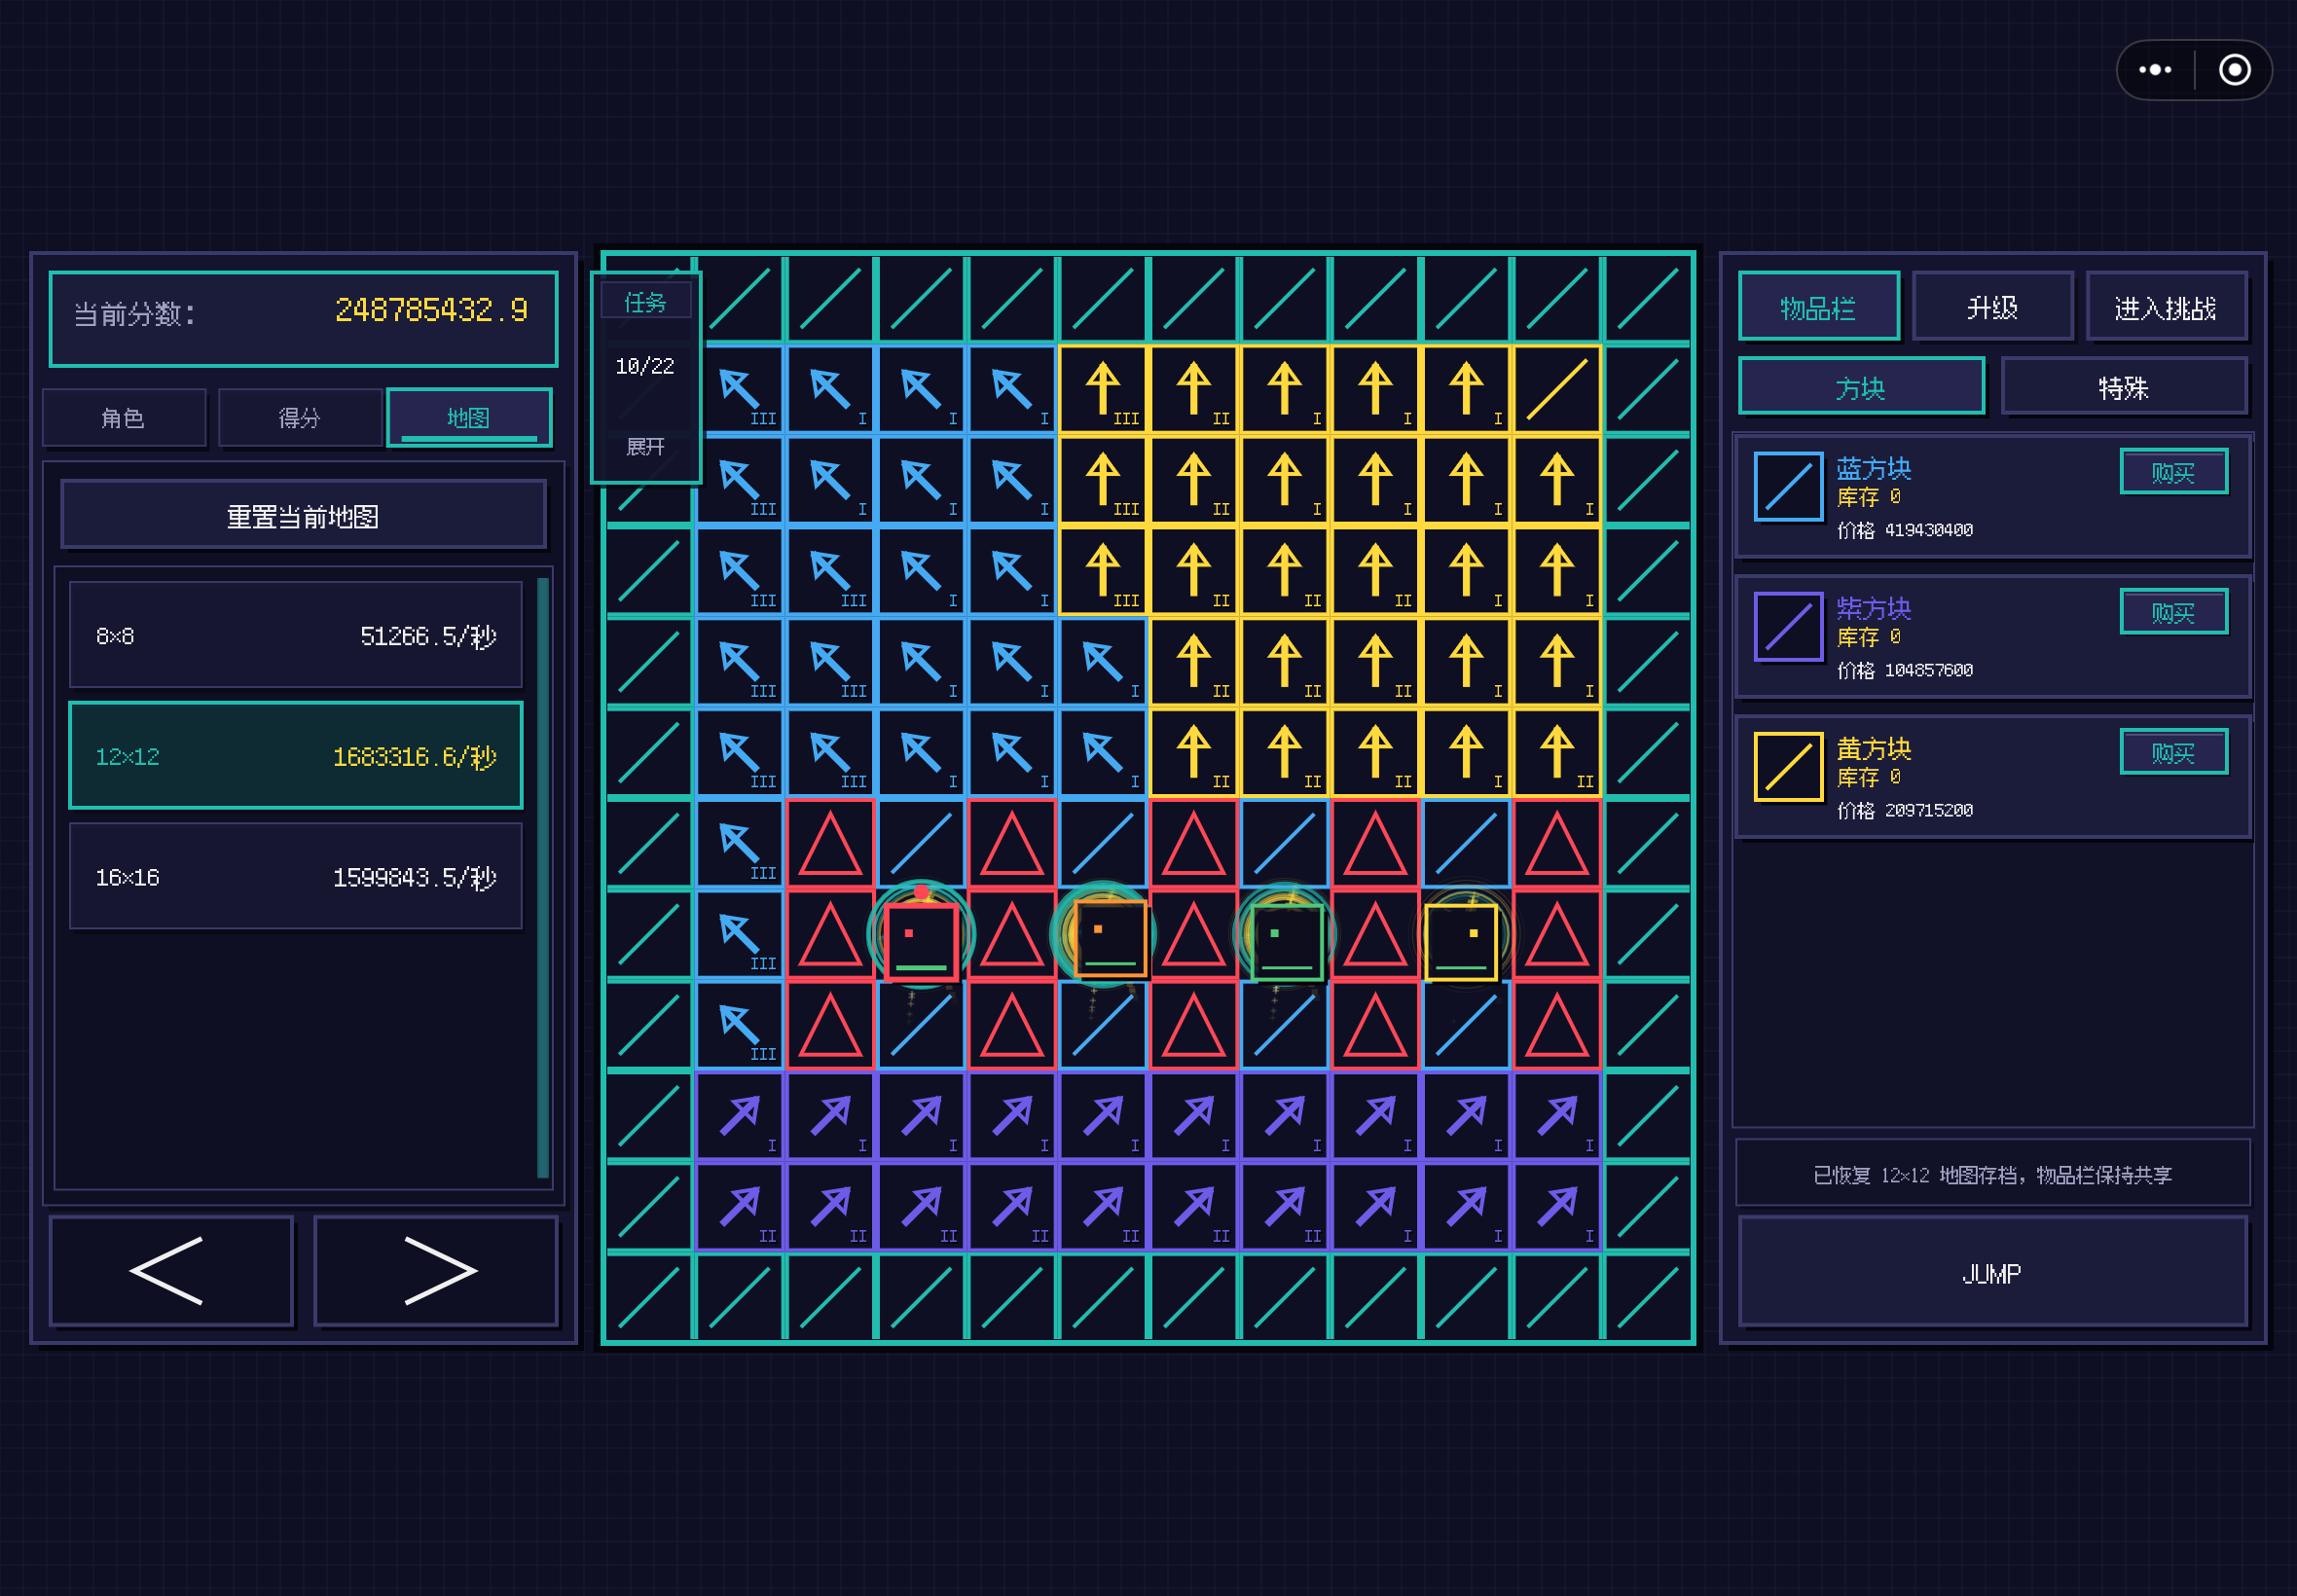Select the 方块 sub-tab

click(x=1861, y=386)
